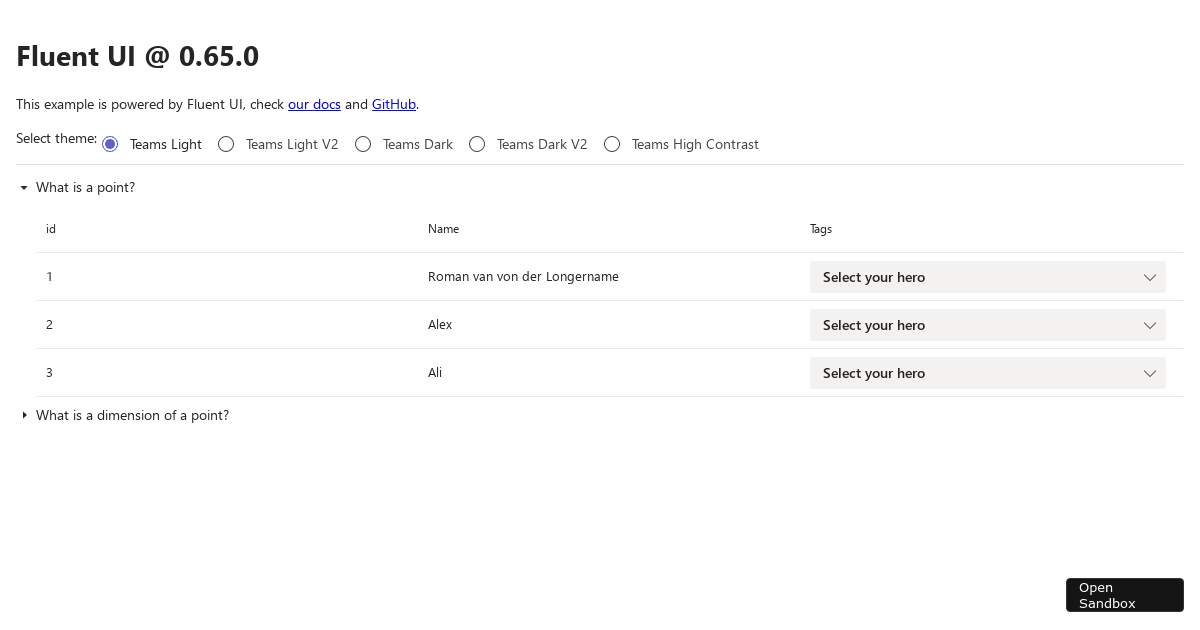Select the Teams Light V2 theme
Screen dimensions: 1200x630
click(225, 144)
